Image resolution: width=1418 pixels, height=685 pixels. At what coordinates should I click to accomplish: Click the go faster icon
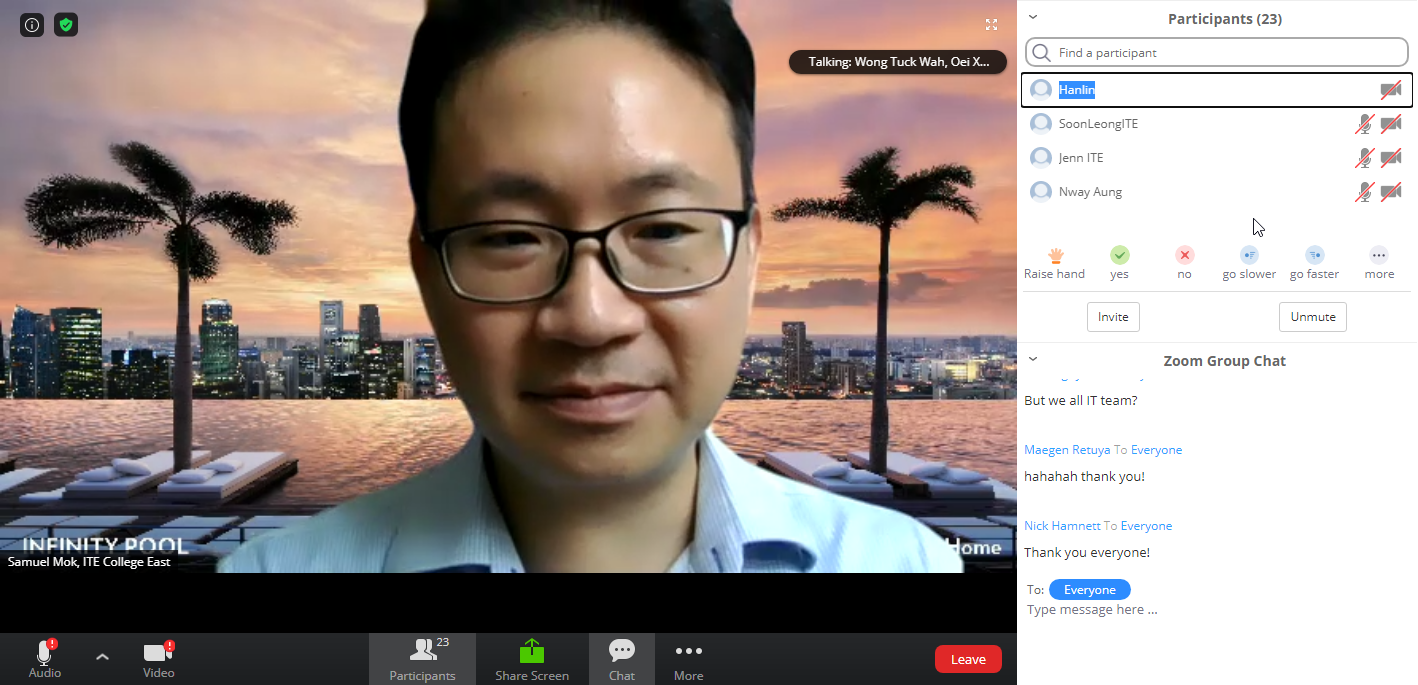pyautogui.click(x=1314, y=256)
